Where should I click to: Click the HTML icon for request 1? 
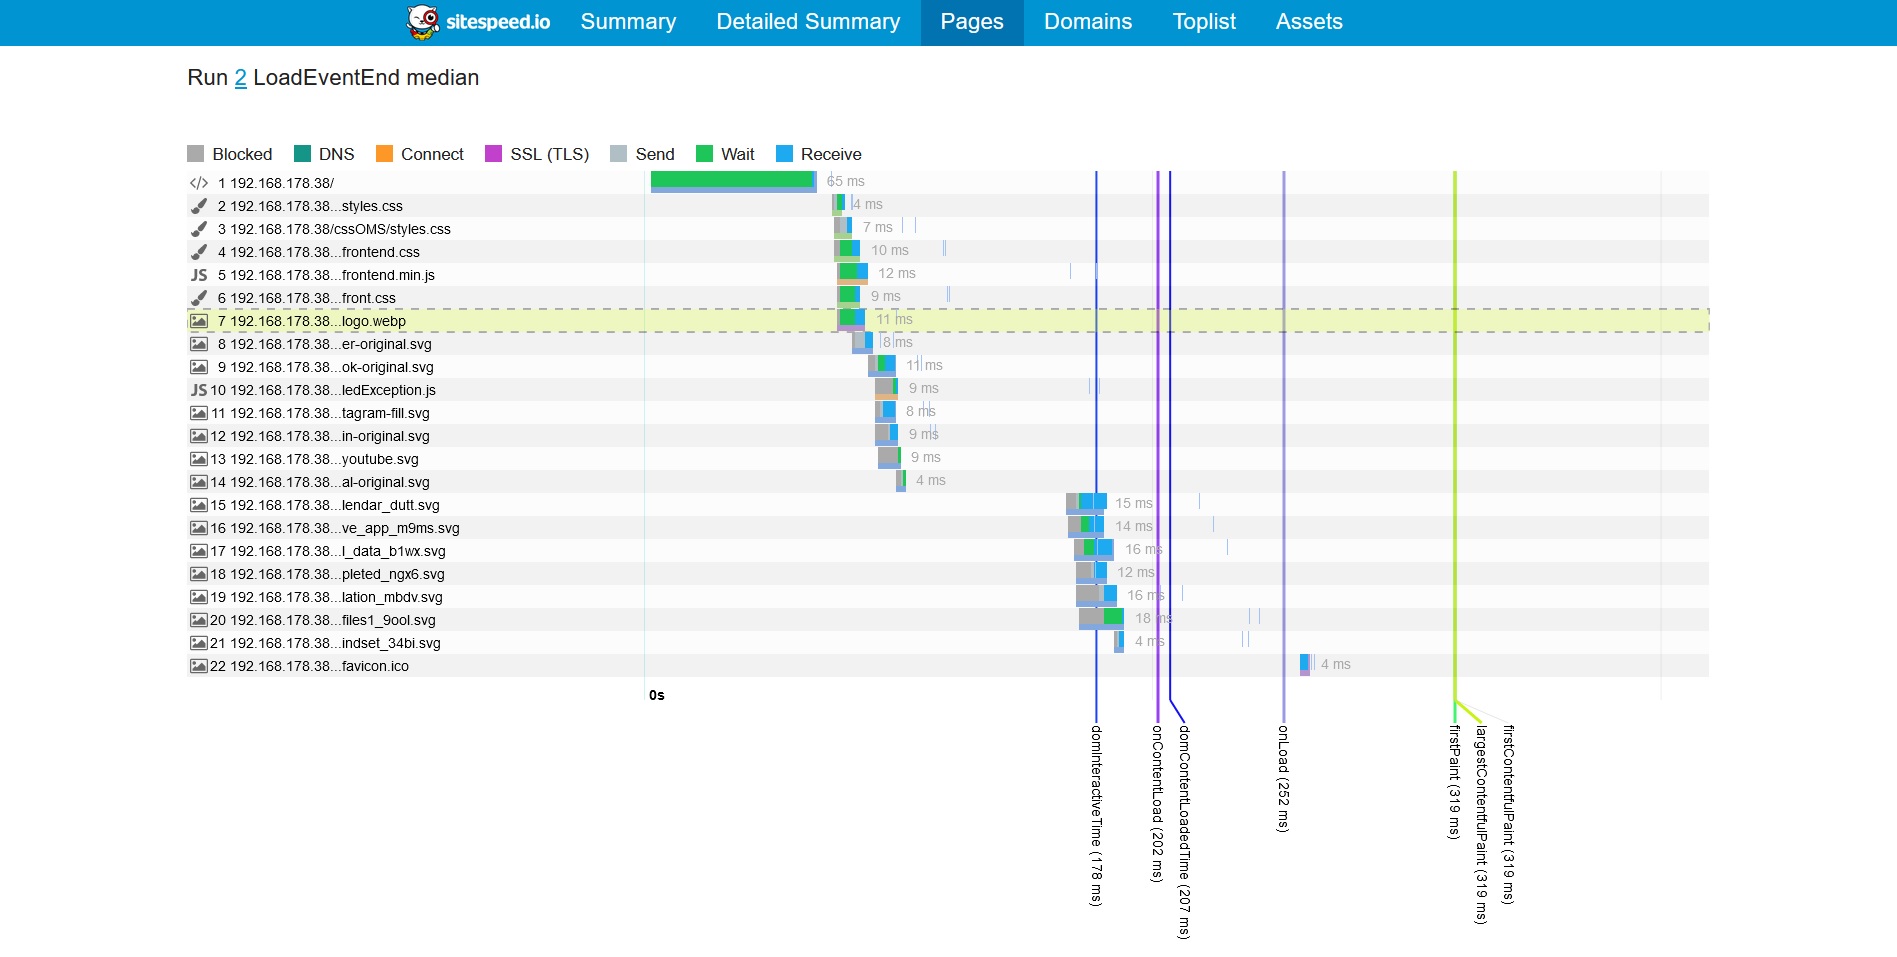tap(199, 183)
